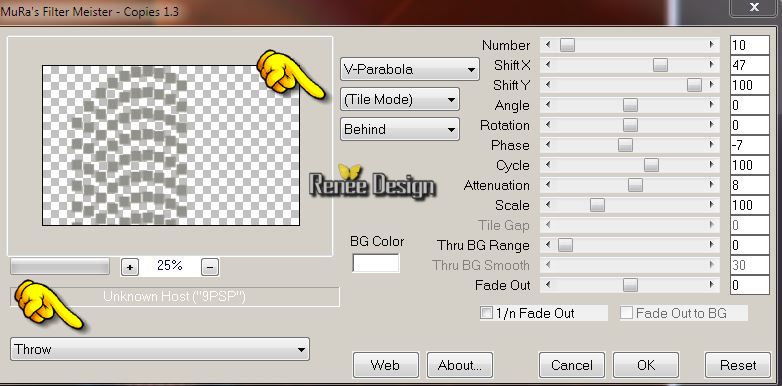Enable the 1/n Fade Out checkbox

(486, 313)
